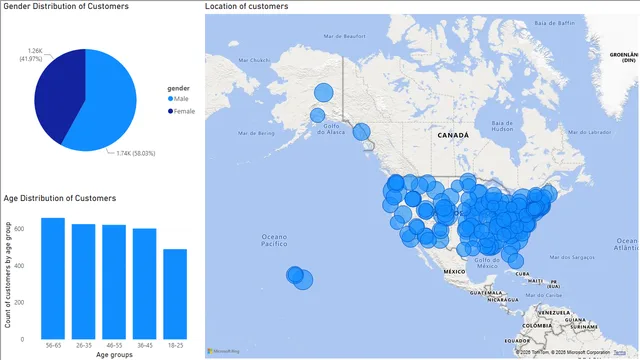Image resolution: width=640 pixels, height=360 pixels.
Task: Click the Mar do Caribe label
Action: (x=543, y=295)
